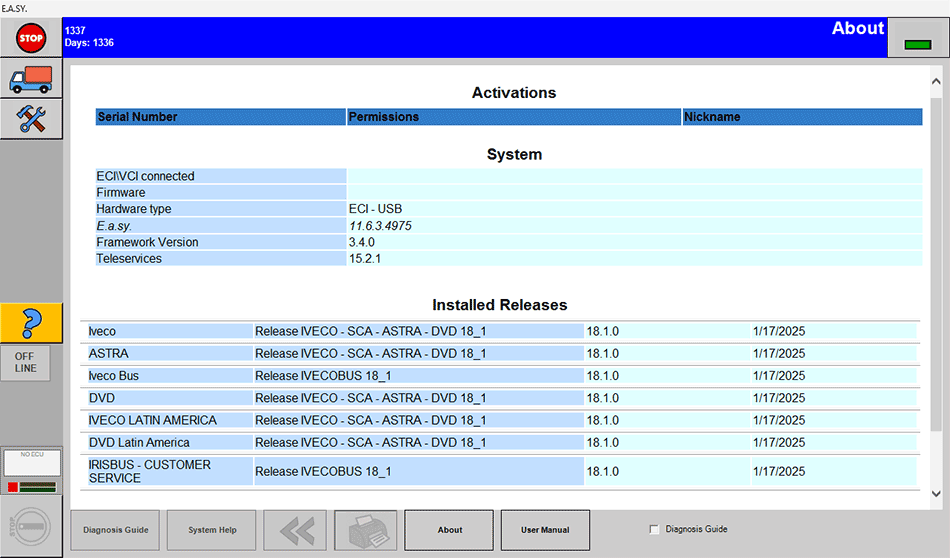Select the ECI\VCI connected row label
950x558 pixels.
tap(221, 176)
